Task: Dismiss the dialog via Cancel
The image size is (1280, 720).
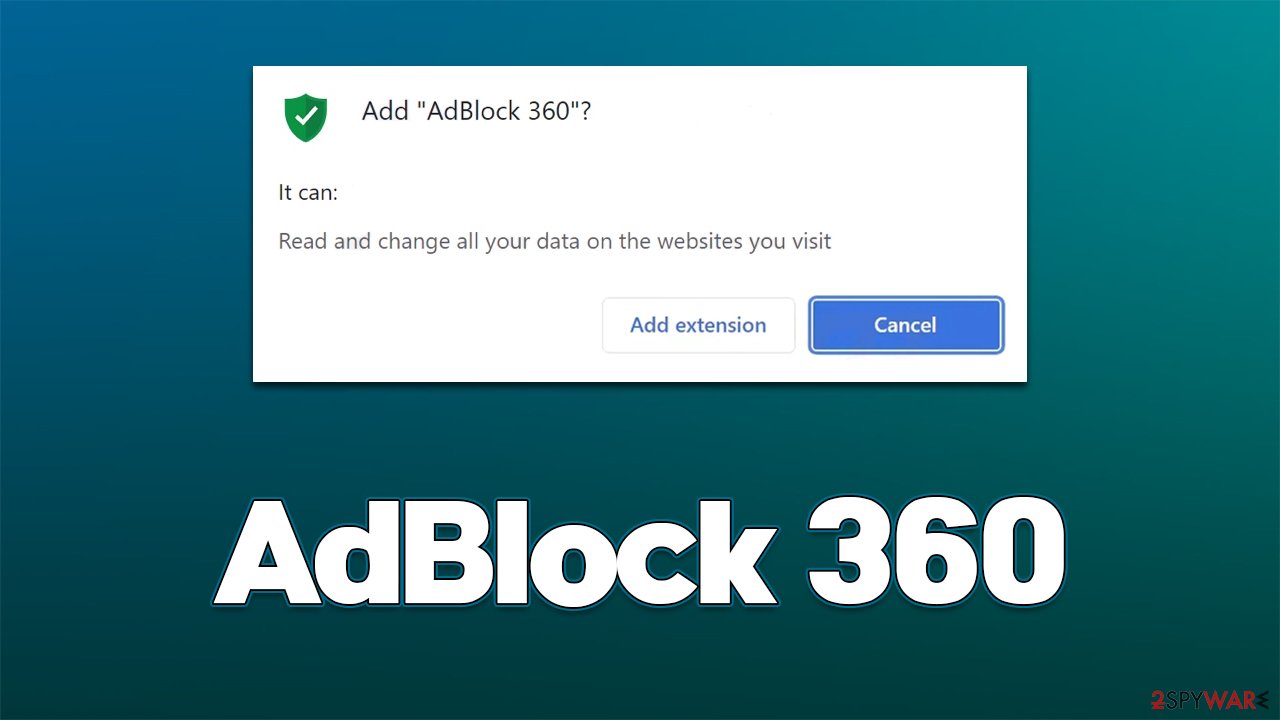Action: (905, 325)
